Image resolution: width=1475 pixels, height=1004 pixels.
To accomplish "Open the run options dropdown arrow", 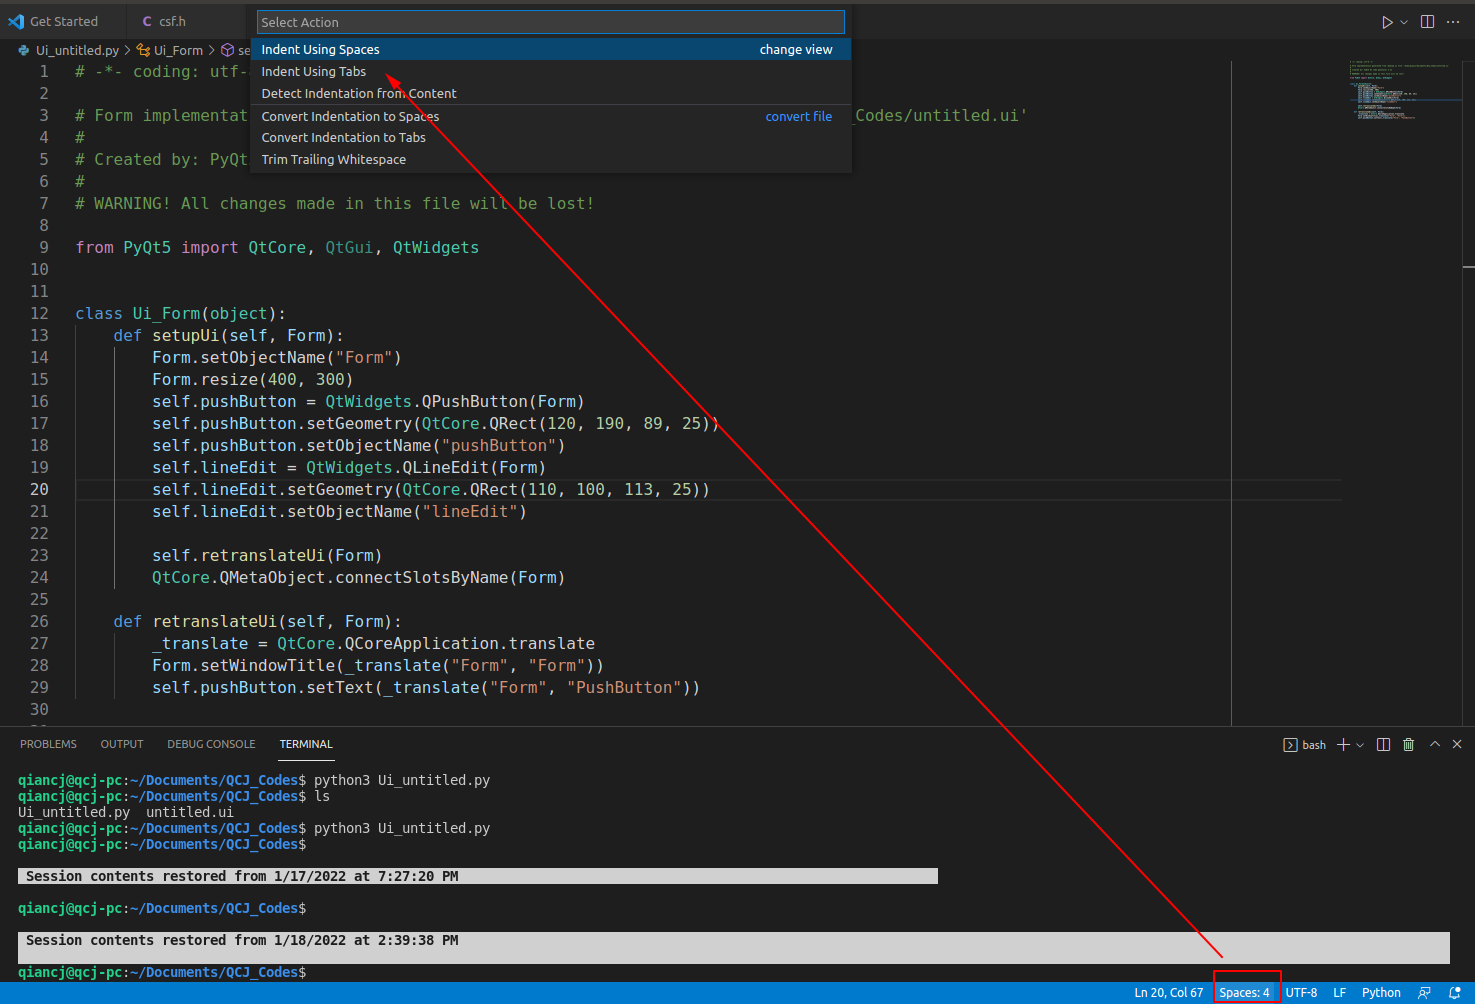I will coord(1402,21).
